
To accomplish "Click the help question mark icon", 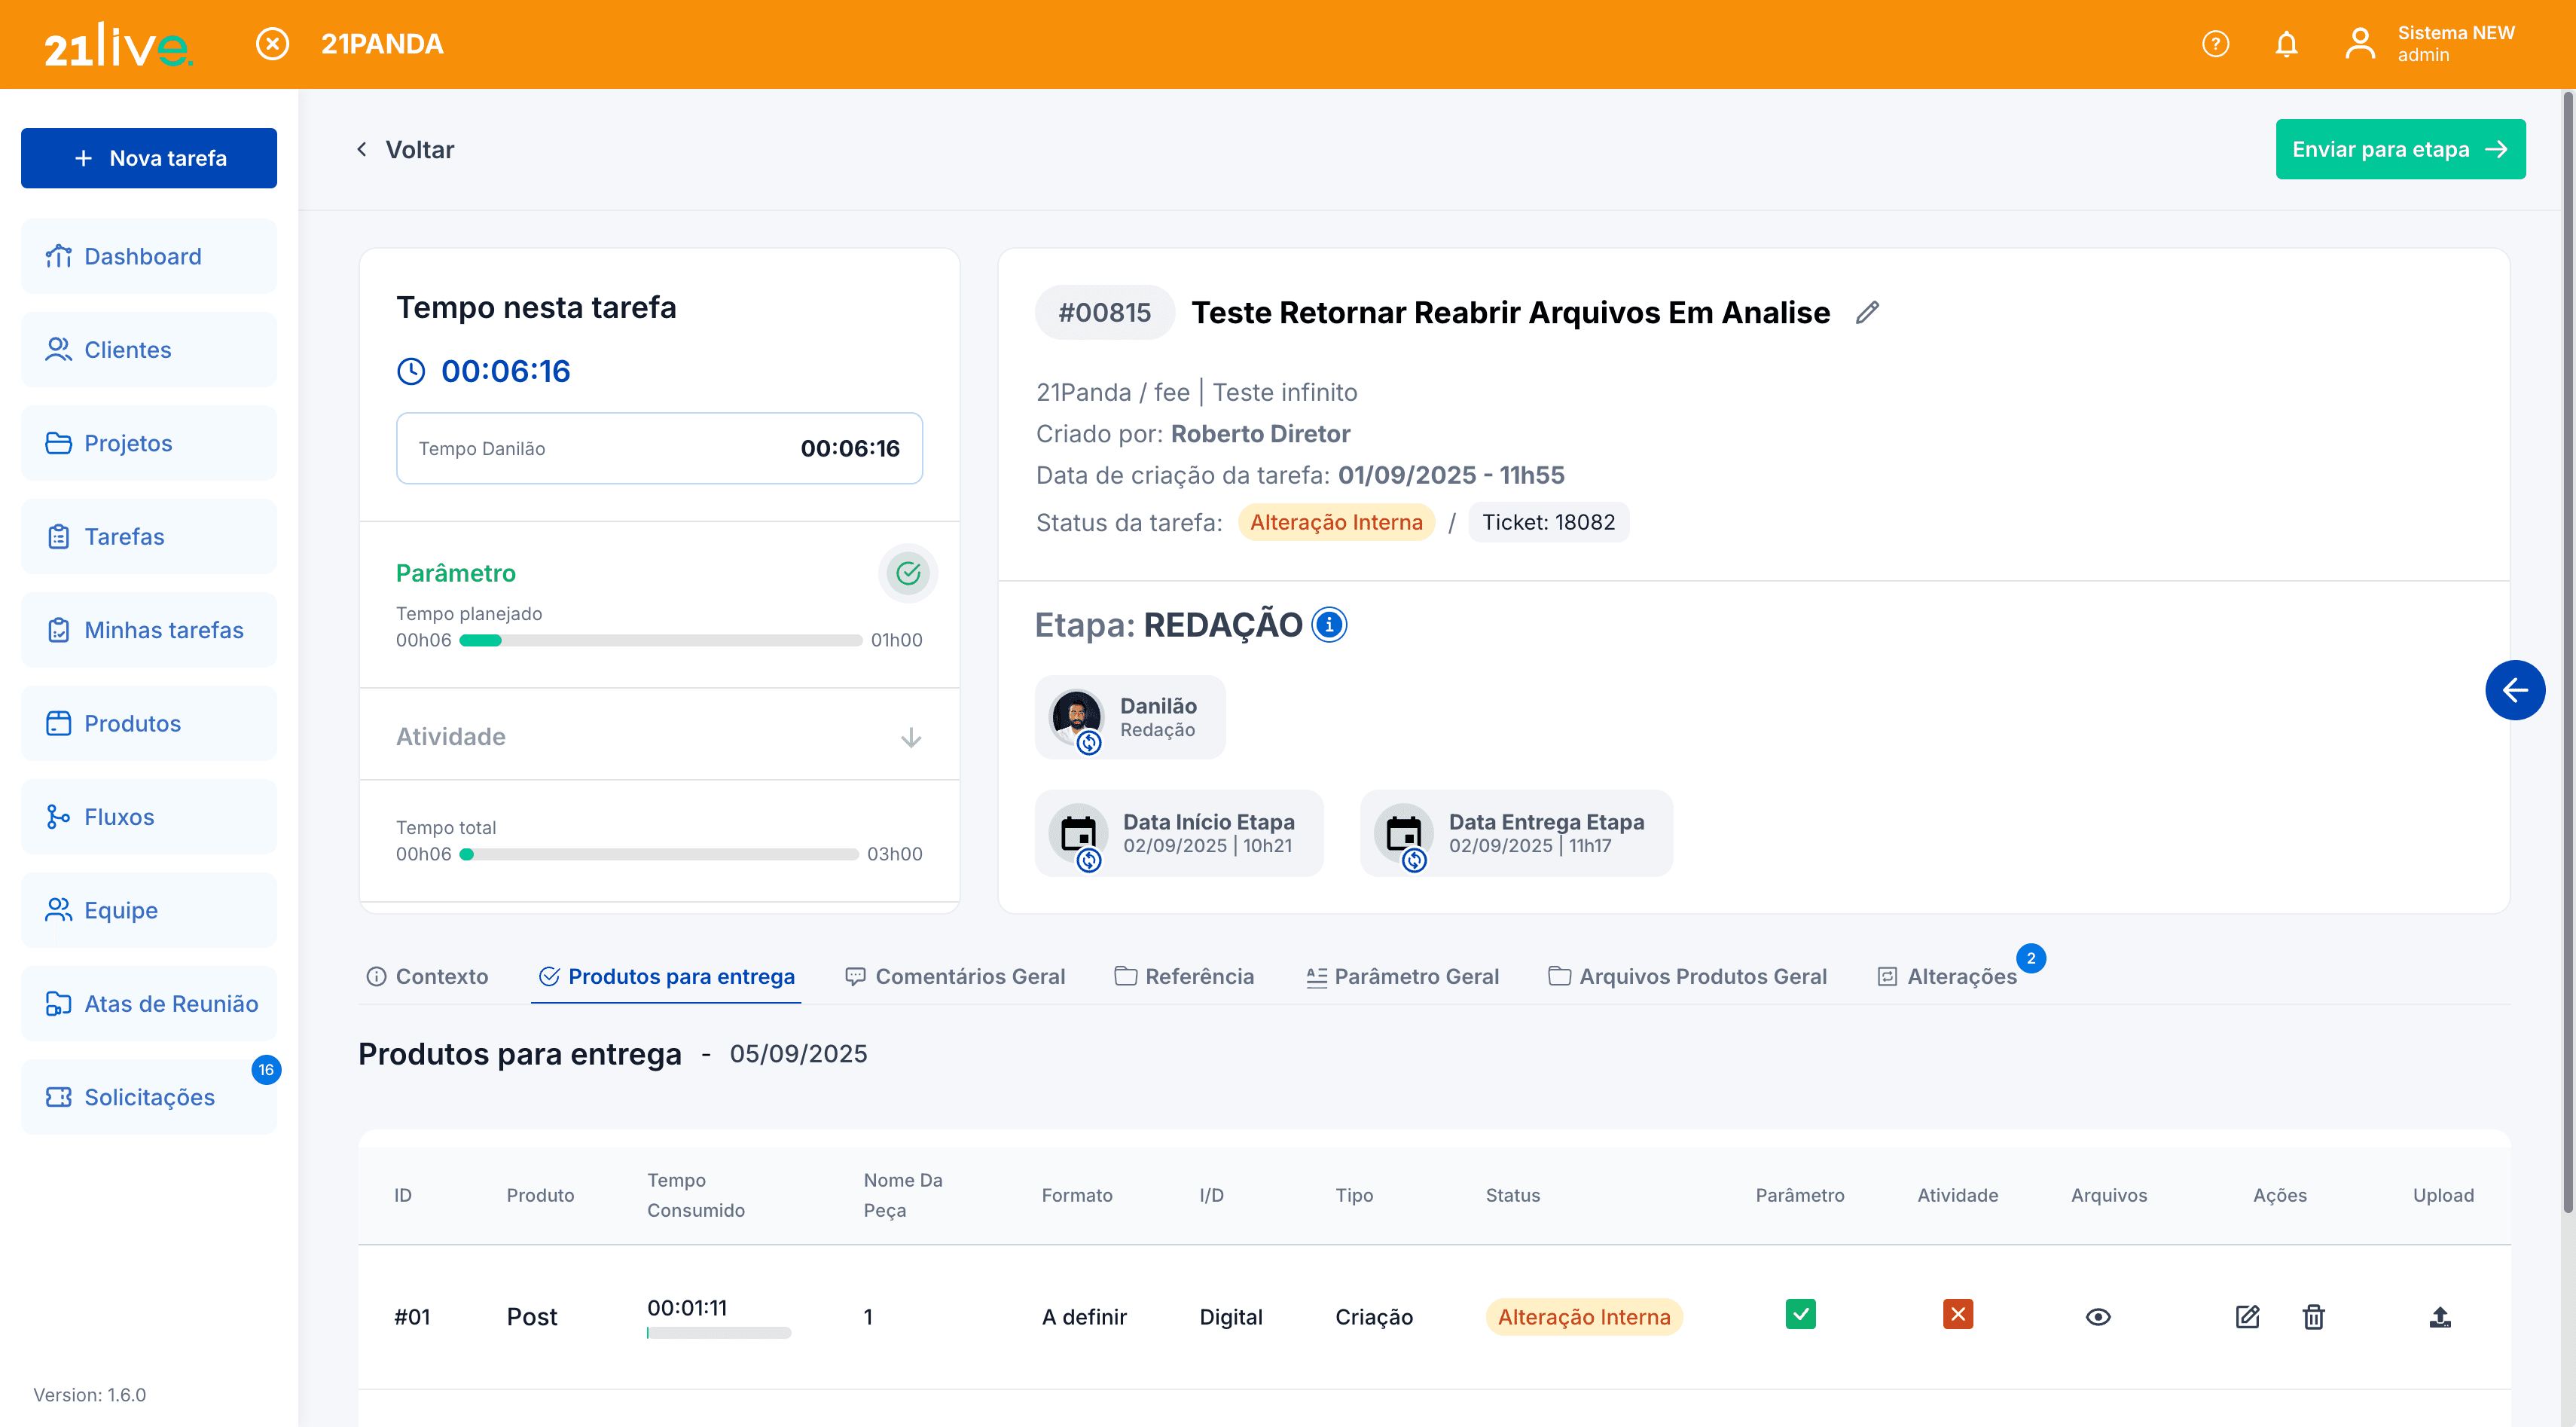I will [2215, 44].
